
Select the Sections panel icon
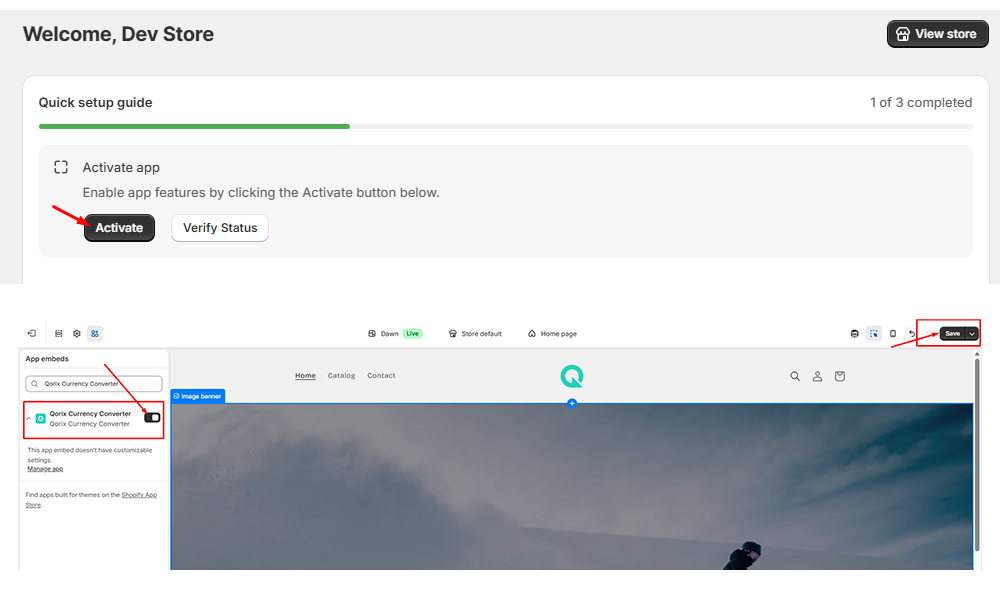click(x=58, y=334)
